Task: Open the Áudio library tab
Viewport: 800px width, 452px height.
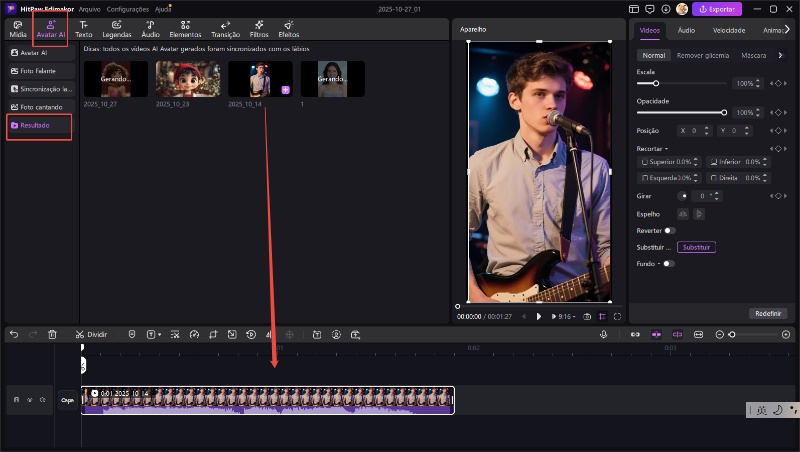Action: click(x=151, y=29)
